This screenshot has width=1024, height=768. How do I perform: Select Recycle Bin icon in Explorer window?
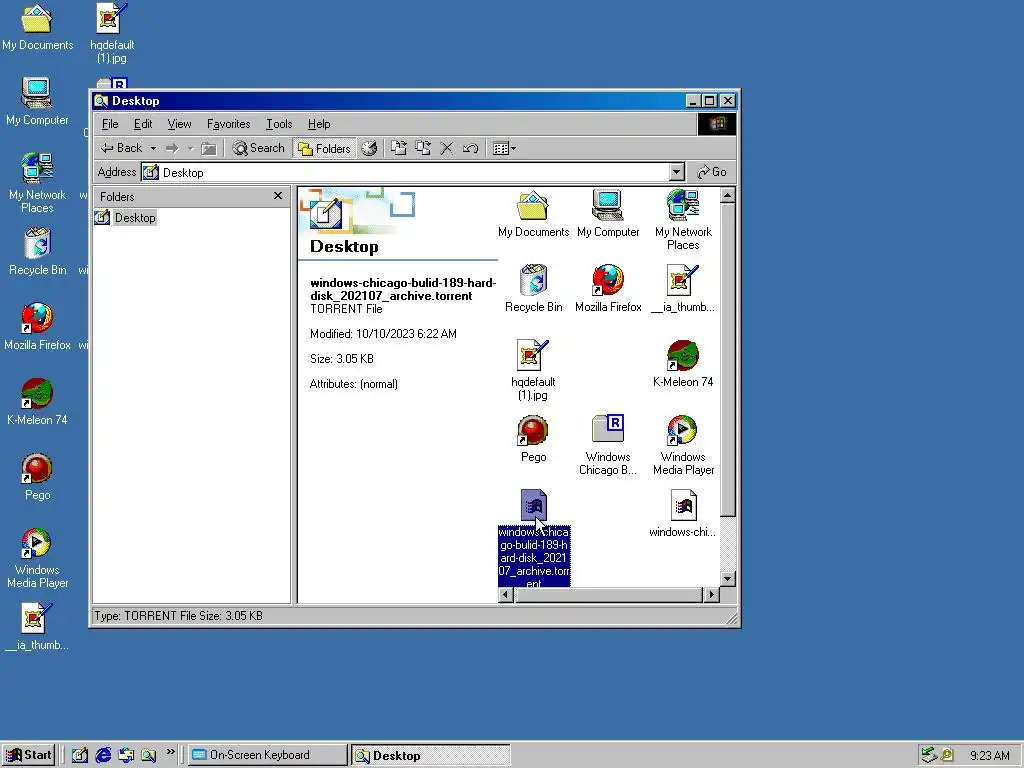pyautogui.click(x=533, y=289)
